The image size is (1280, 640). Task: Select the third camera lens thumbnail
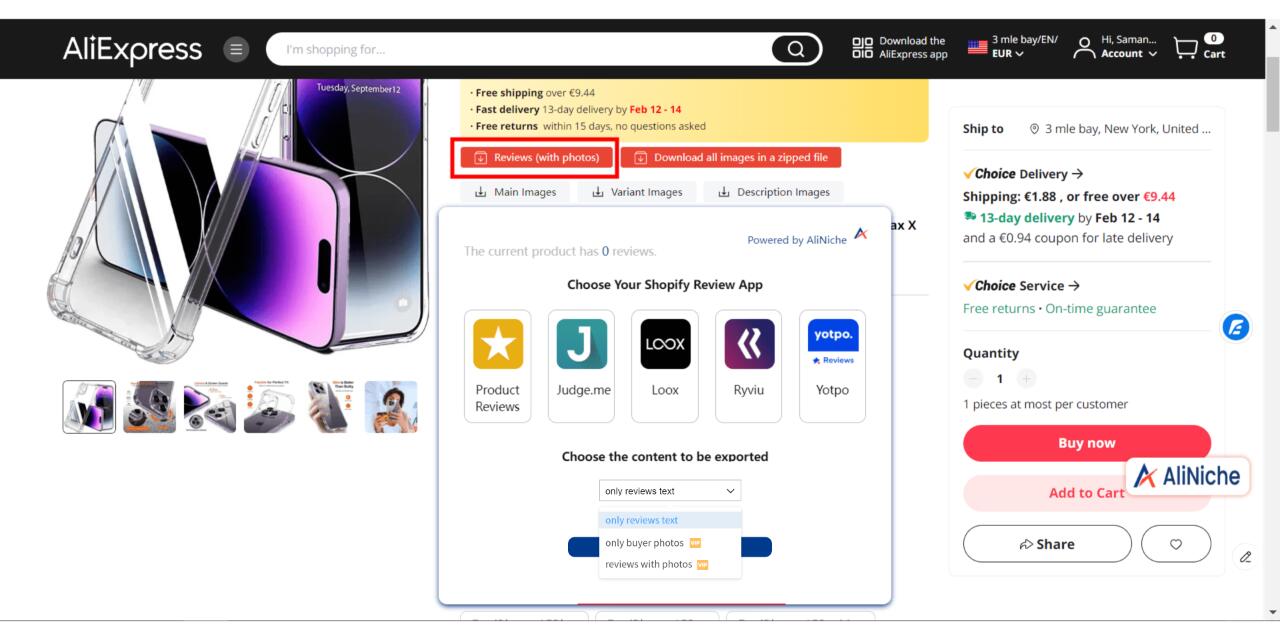point(210,407)
